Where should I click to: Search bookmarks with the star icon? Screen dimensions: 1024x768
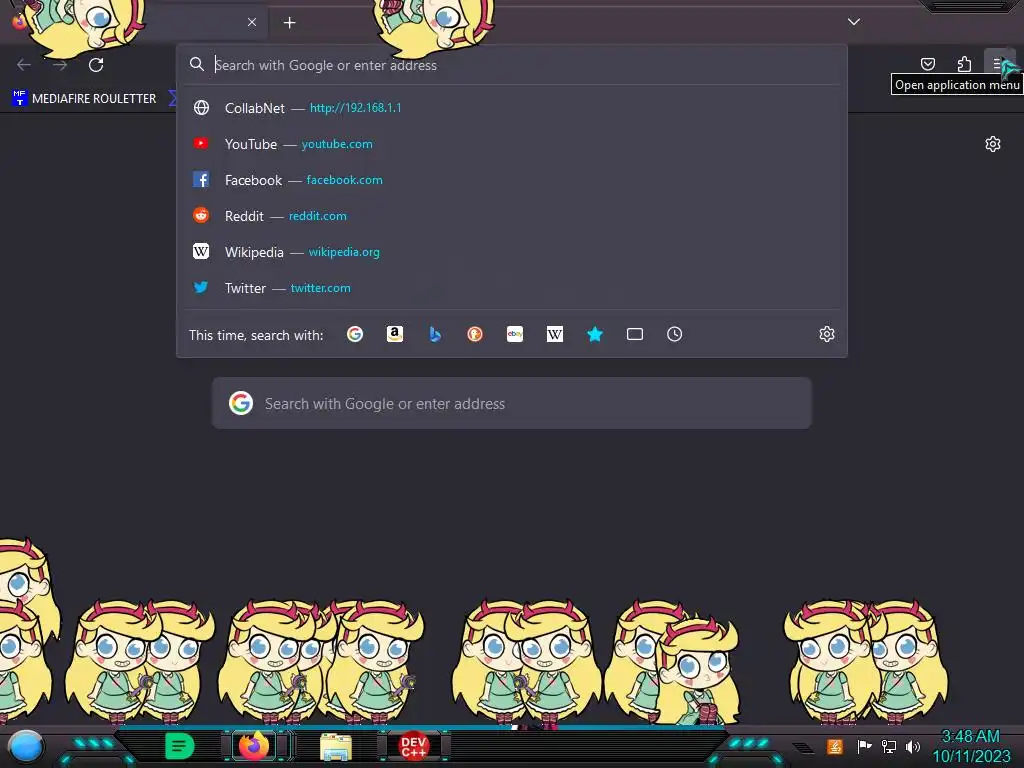pos(594,334)
